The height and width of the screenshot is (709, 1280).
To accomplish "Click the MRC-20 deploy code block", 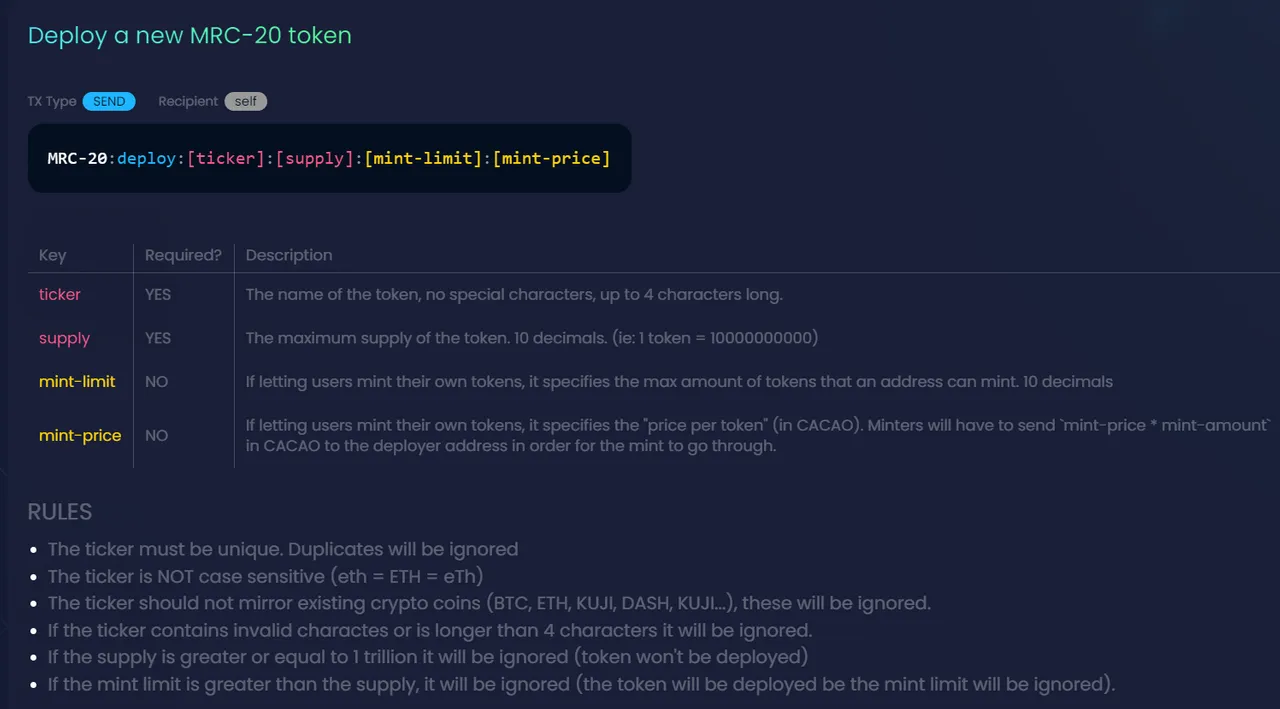I will [329, 158].
